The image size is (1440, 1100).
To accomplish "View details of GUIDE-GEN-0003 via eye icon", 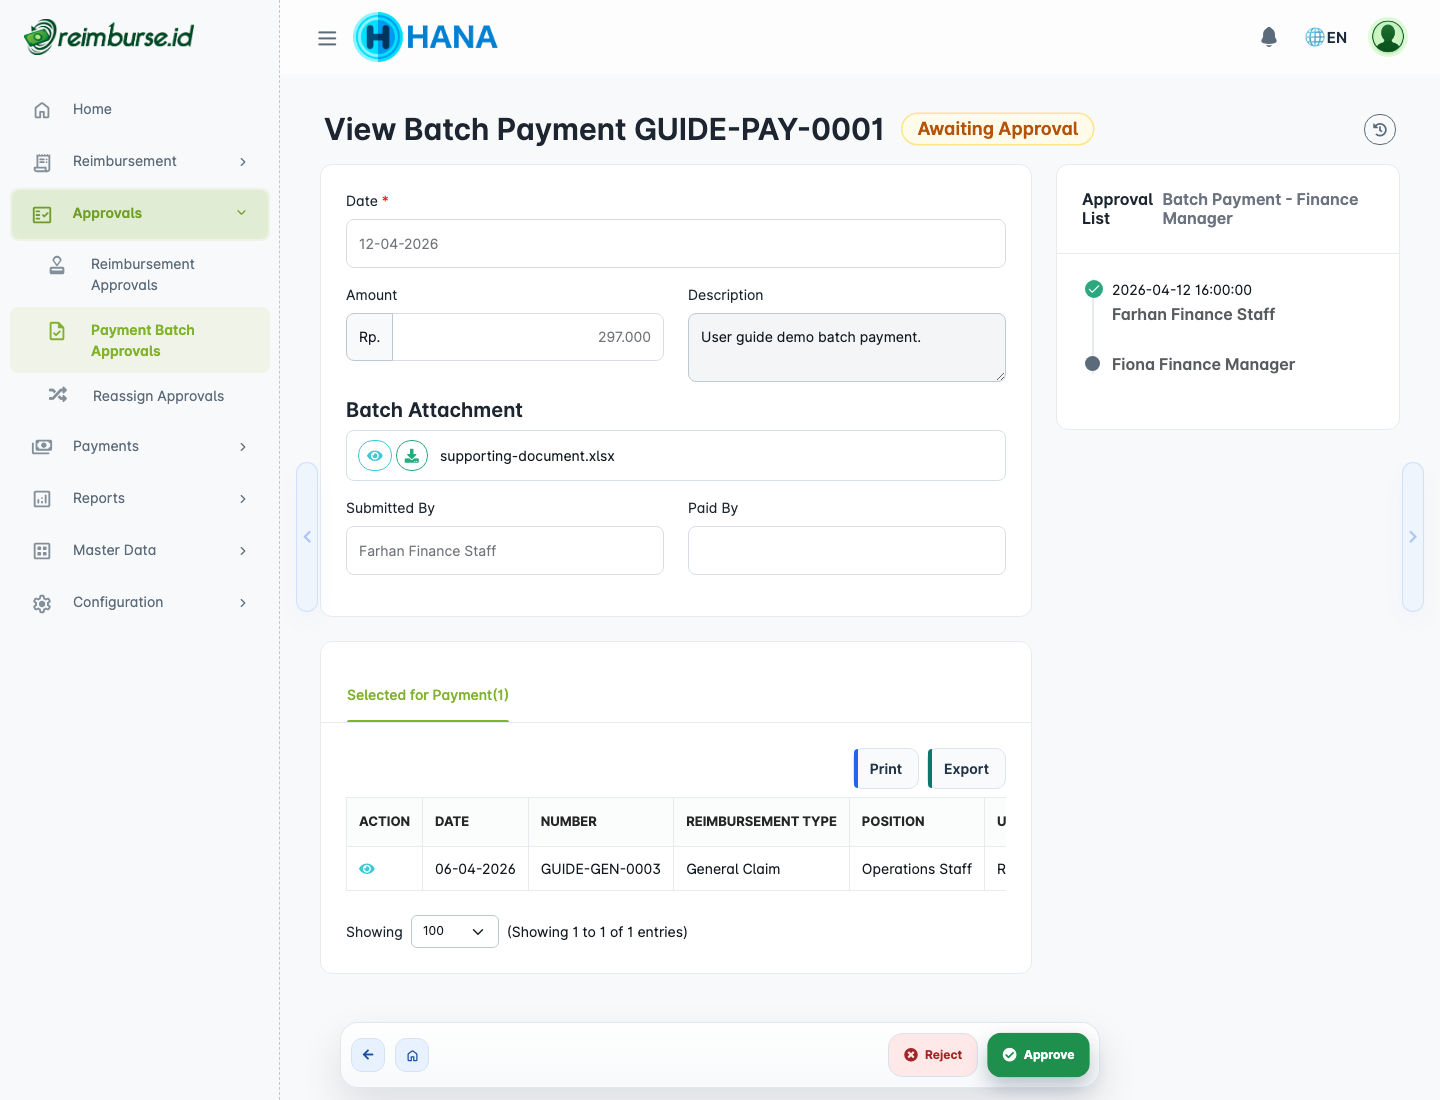I will coord(367,868).
